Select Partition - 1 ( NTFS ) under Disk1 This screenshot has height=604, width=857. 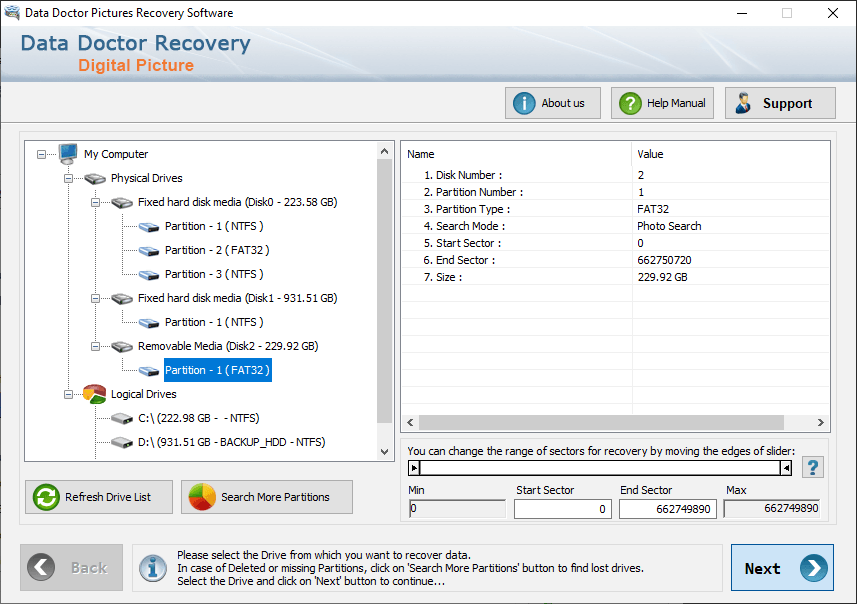tap(214, 322)
